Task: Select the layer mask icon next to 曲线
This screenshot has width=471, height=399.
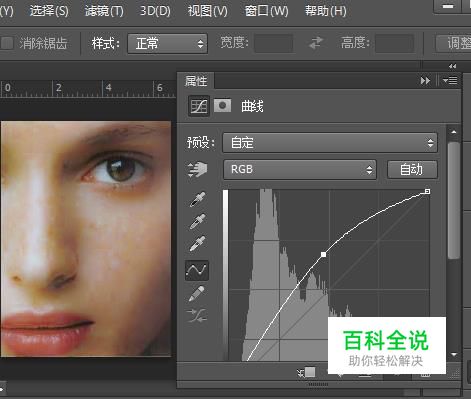Action: tap(222, 106)
